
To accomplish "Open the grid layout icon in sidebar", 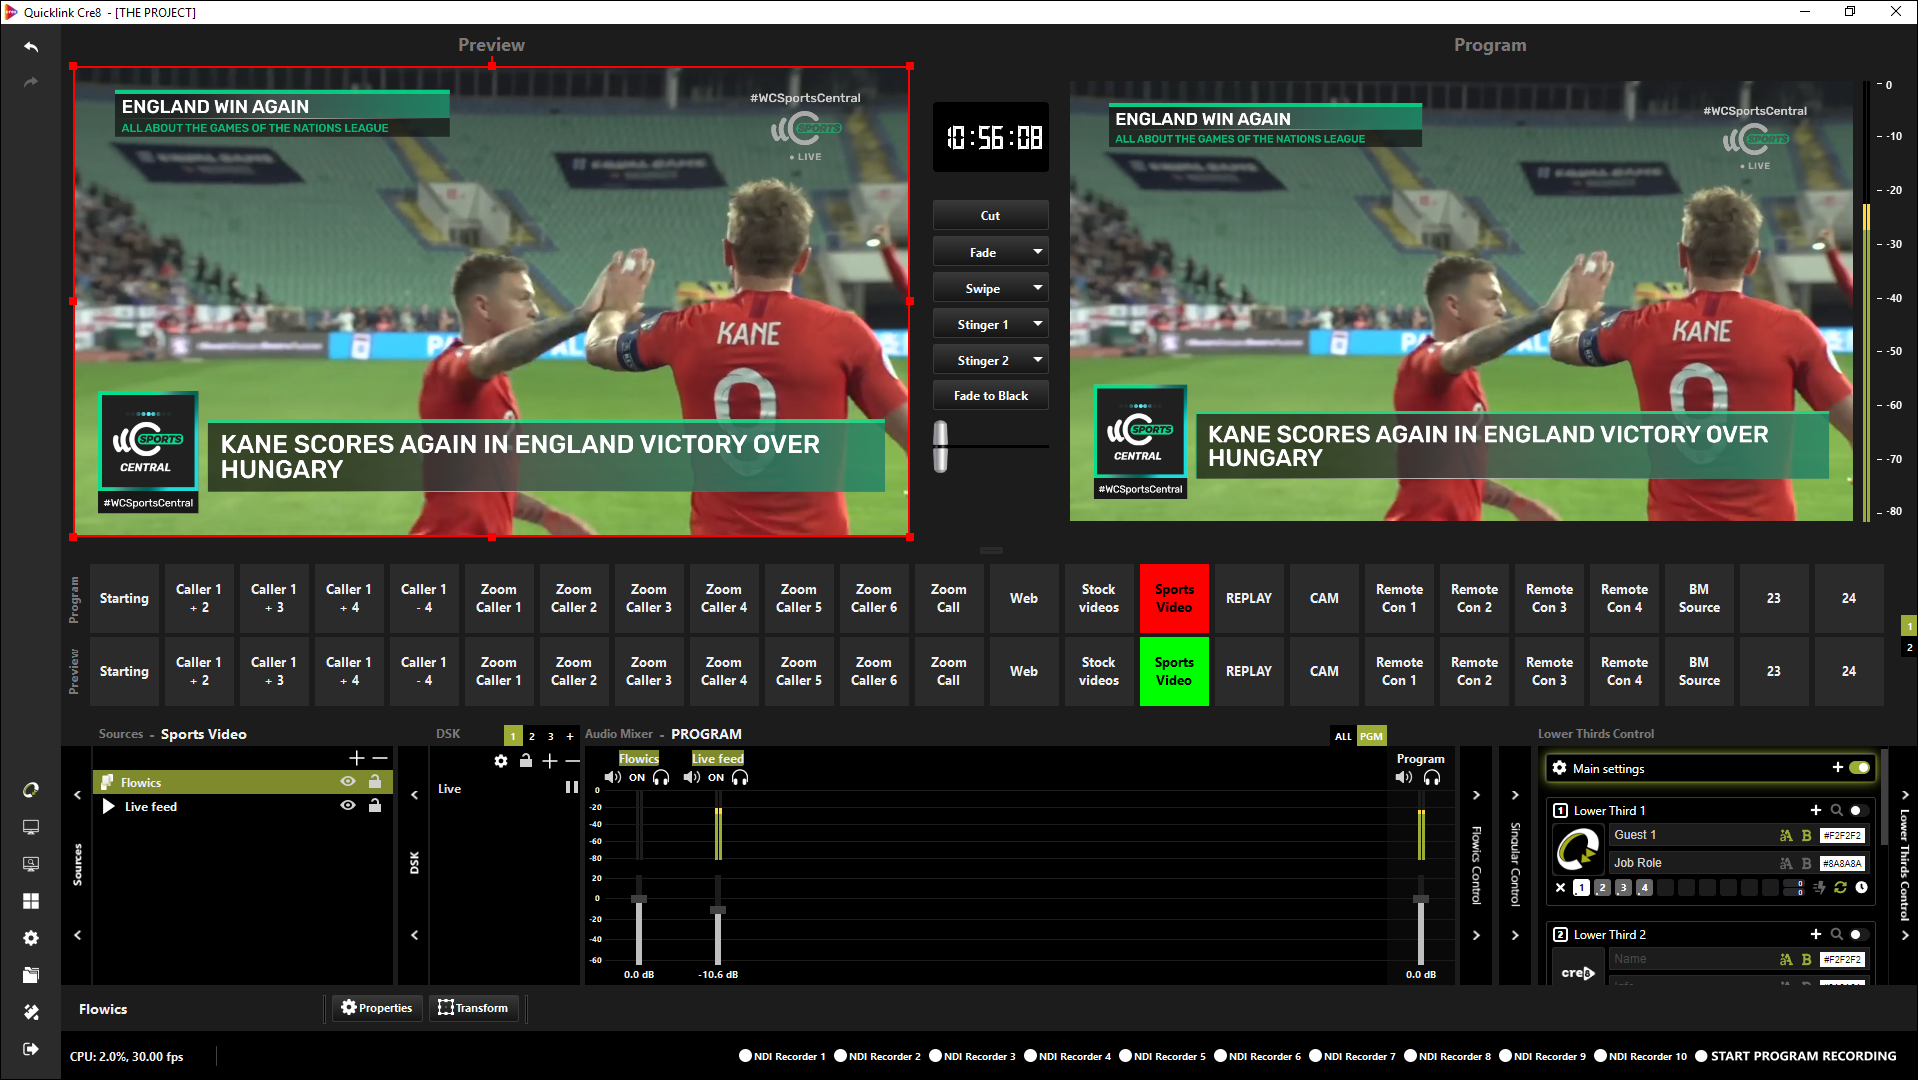I will (31, 901).
